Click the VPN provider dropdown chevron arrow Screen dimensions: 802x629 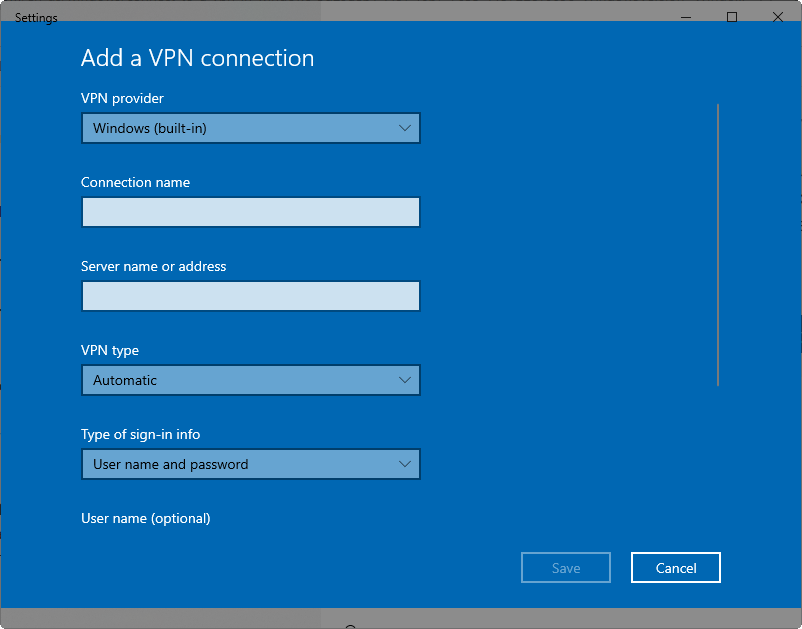click(404, 128)
